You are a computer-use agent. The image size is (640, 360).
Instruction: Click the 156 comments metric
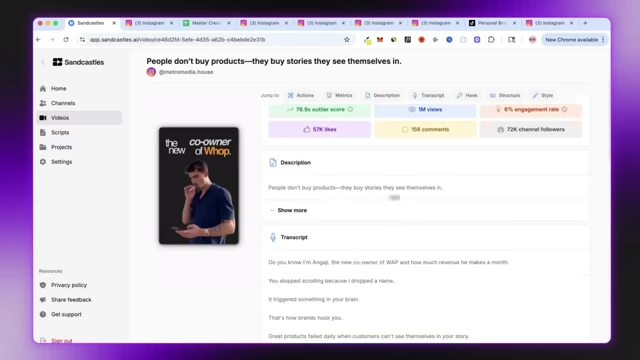pyautogui.click(x=425, y=129)
